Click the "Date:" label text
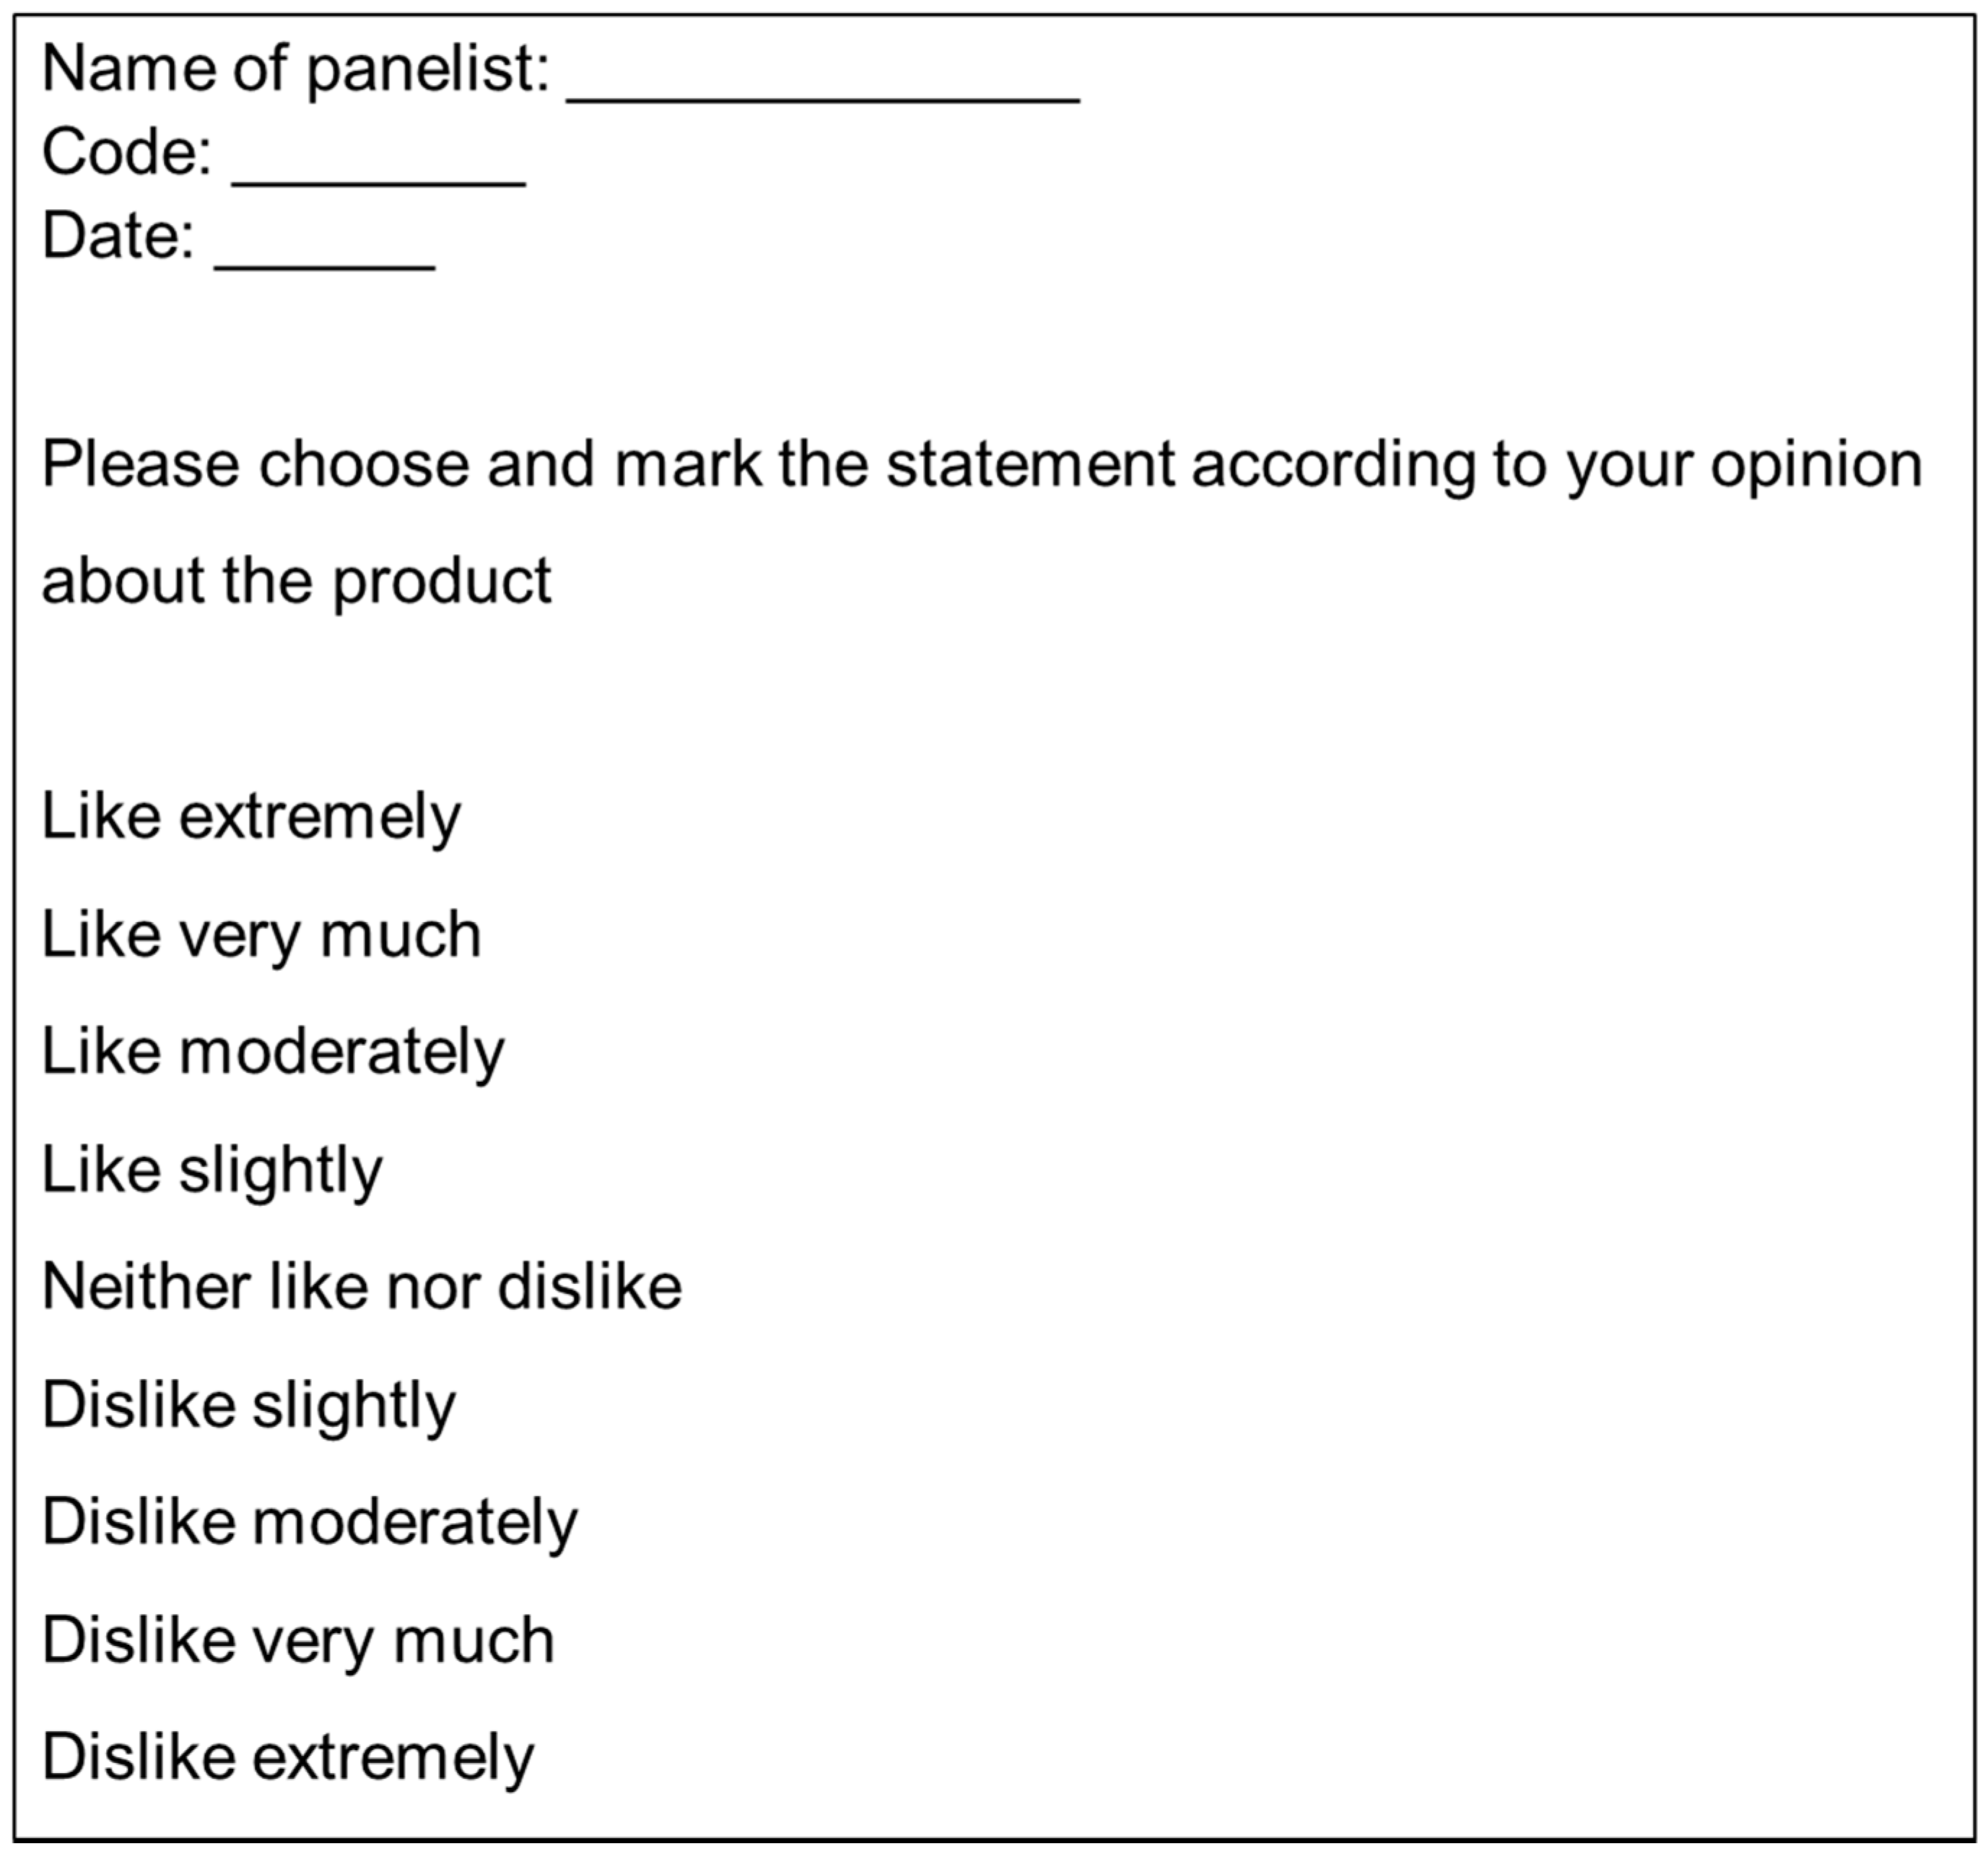This screenshot has width=1988, height=1854. [x=118, y=236]
